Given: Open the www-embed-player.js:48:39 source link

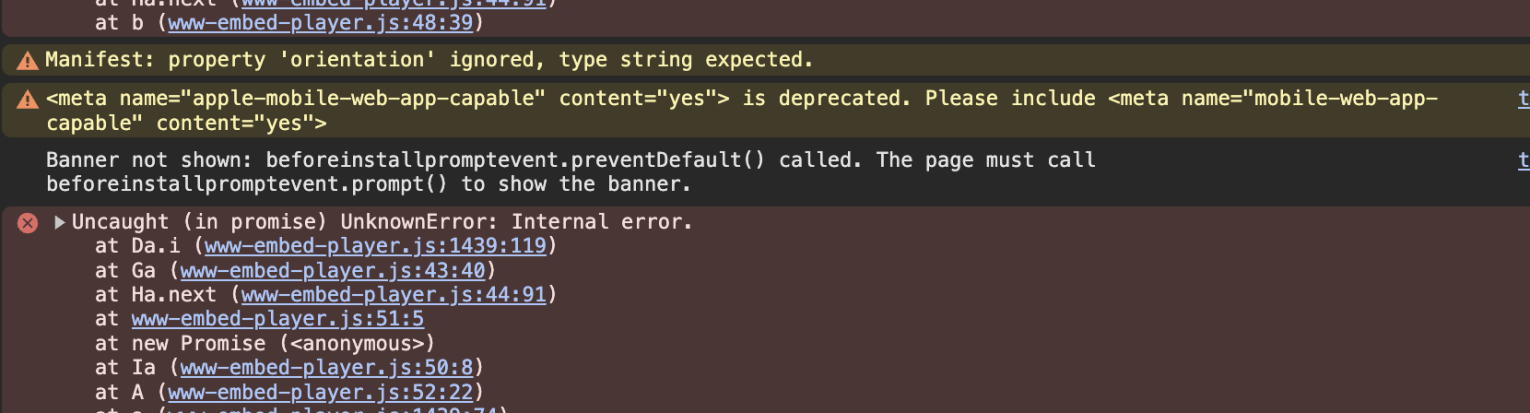Looking at the screenshot, I should (321, 22).
